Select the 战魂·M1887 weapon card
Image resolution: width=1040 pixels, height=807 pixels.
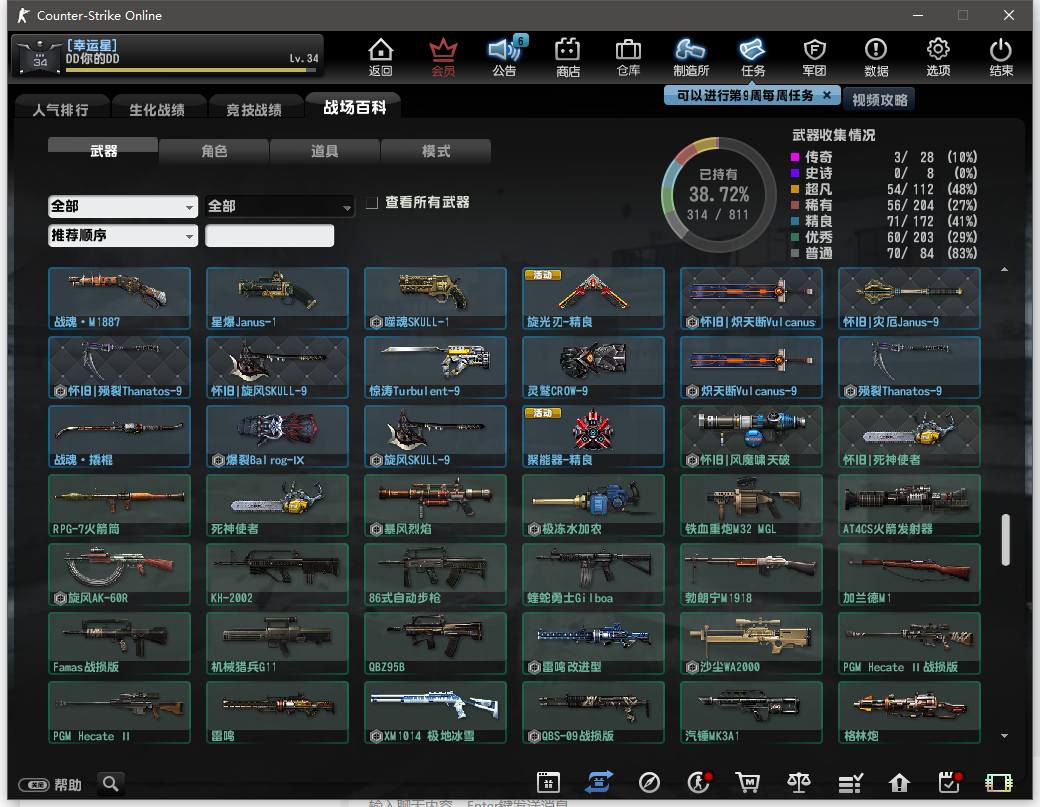coord(119,298)
